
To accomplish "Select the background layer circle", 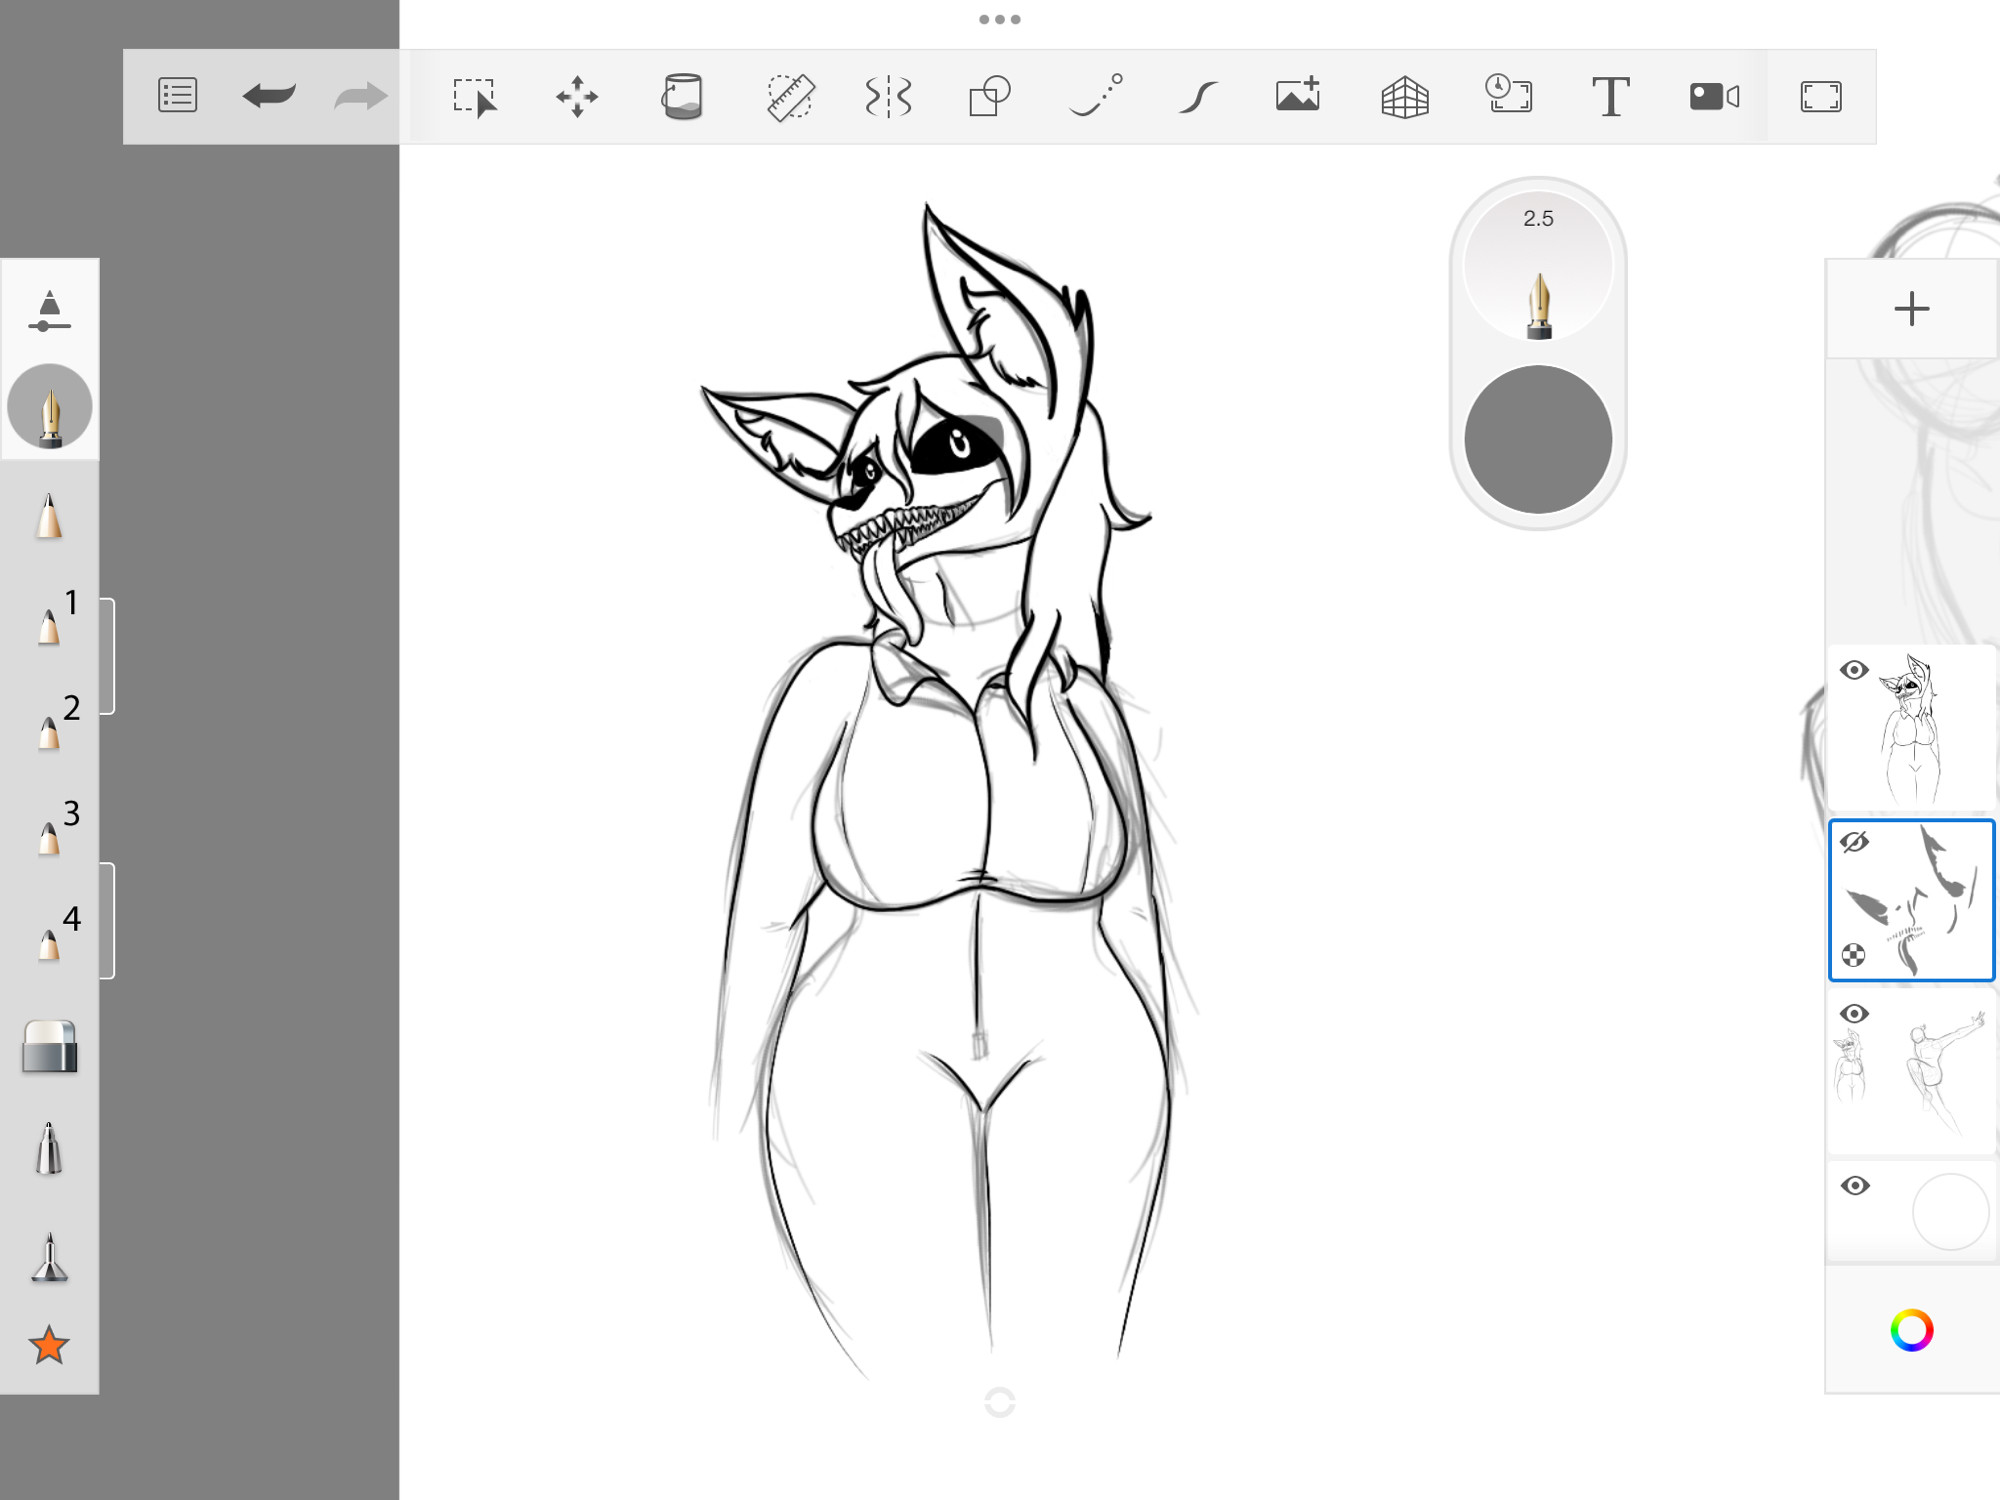I will pyautogui.click(x=1950, y=1212).
